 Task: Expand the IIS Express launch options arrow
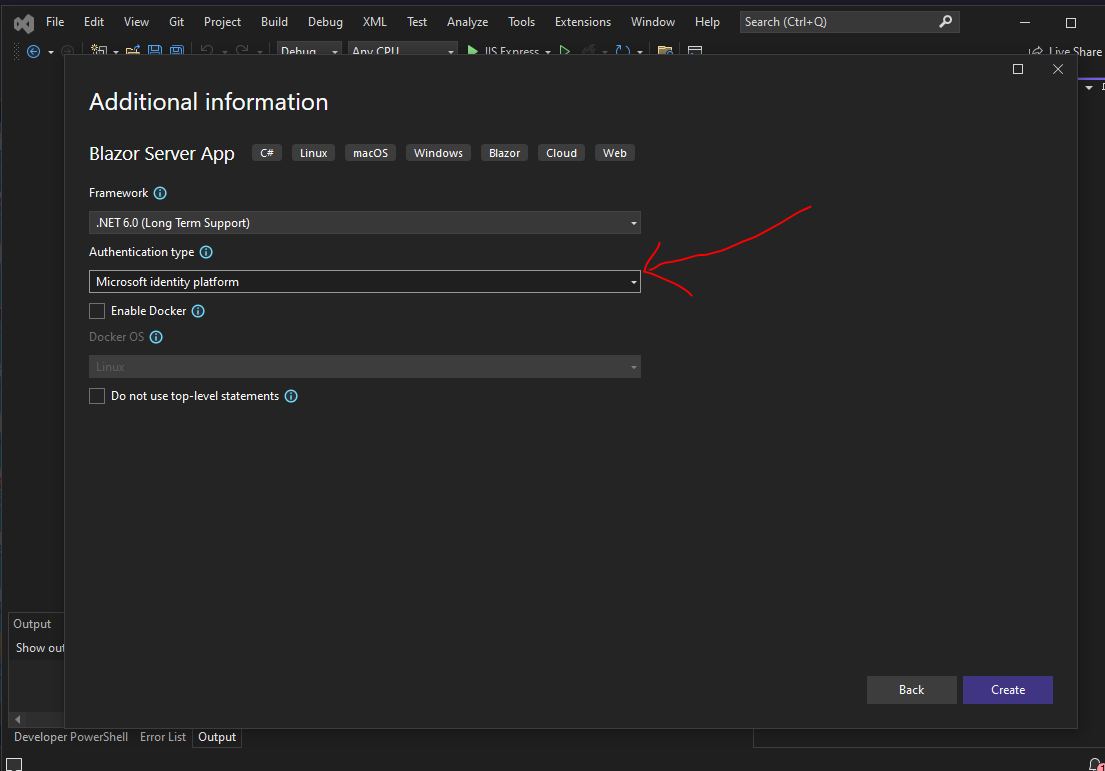[x=548, y=52]
